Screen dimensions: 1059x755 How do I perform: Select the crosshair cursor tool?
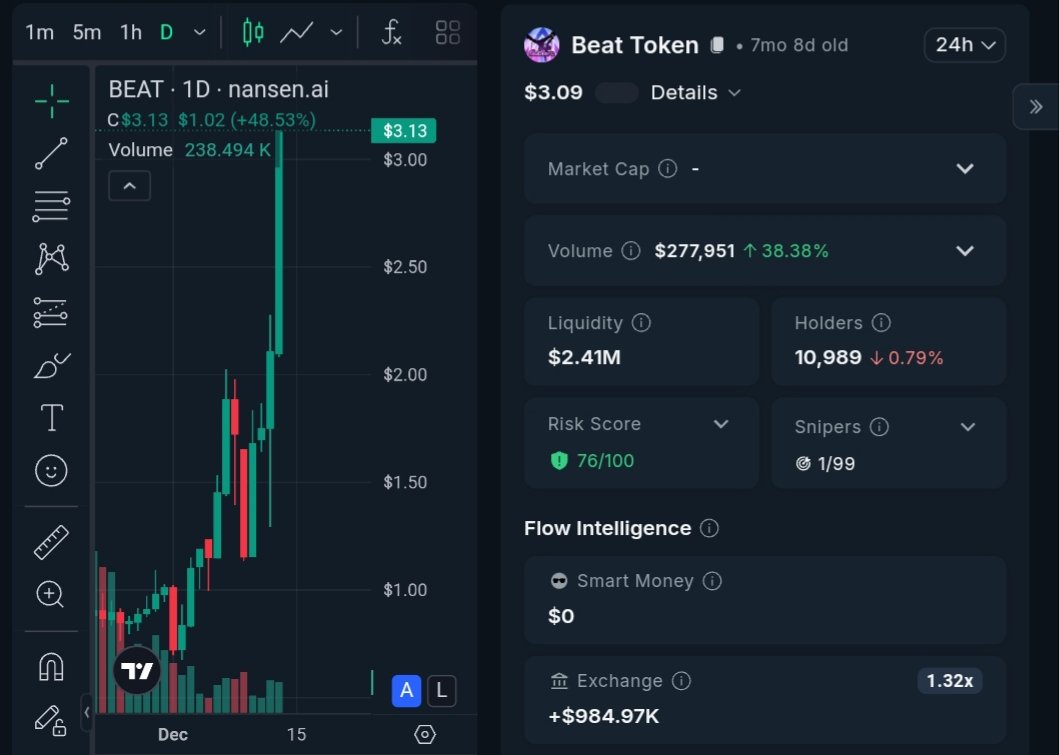click(51, 101)
